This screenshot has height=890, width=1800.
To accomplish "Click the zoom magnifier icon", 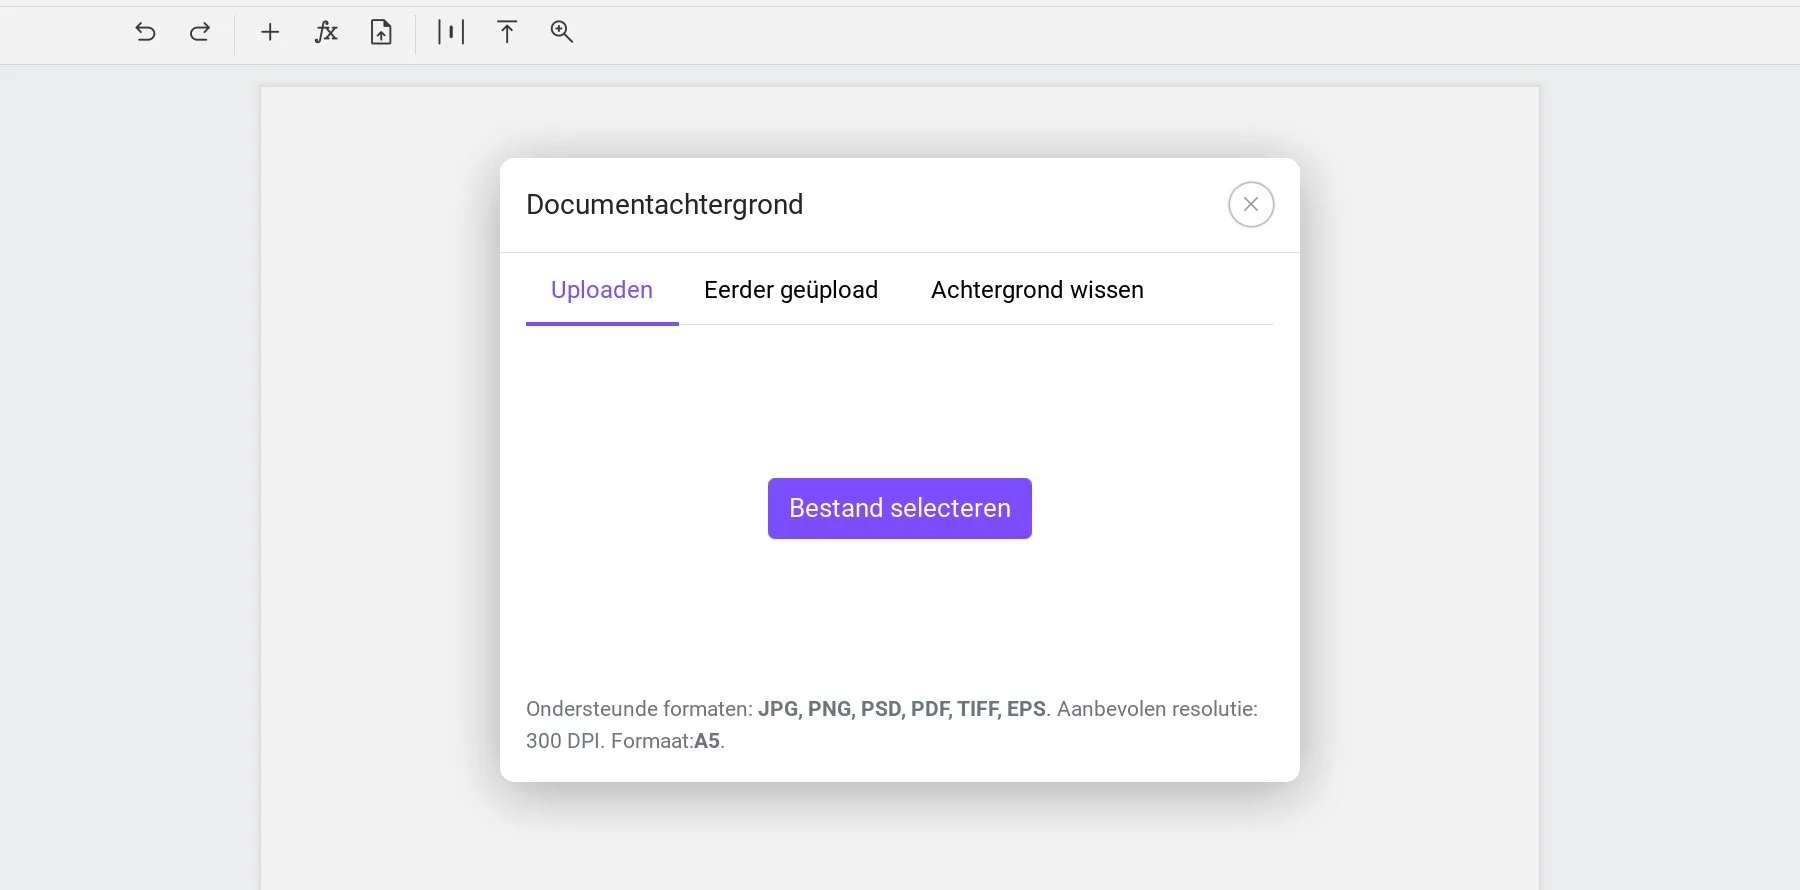I will click(562, 32).
